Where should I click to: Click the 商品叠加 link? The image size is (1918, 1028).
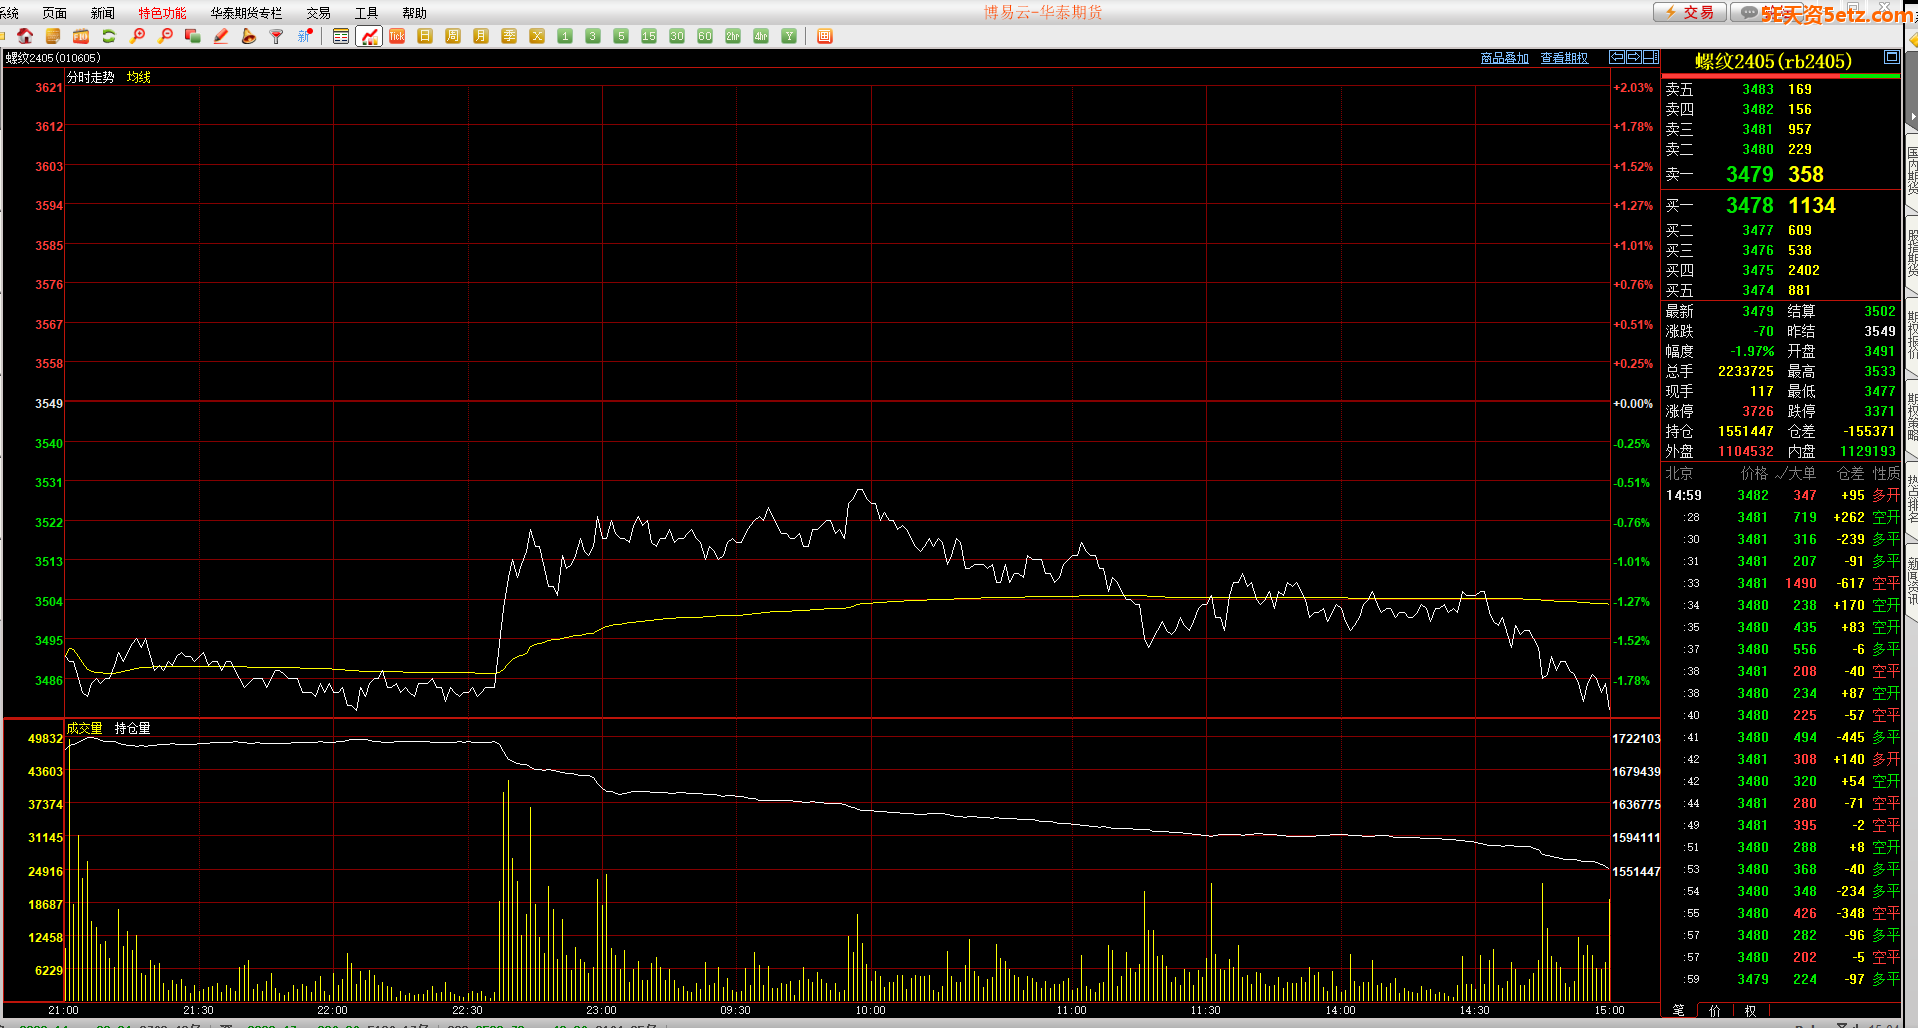click(1504, 58)
